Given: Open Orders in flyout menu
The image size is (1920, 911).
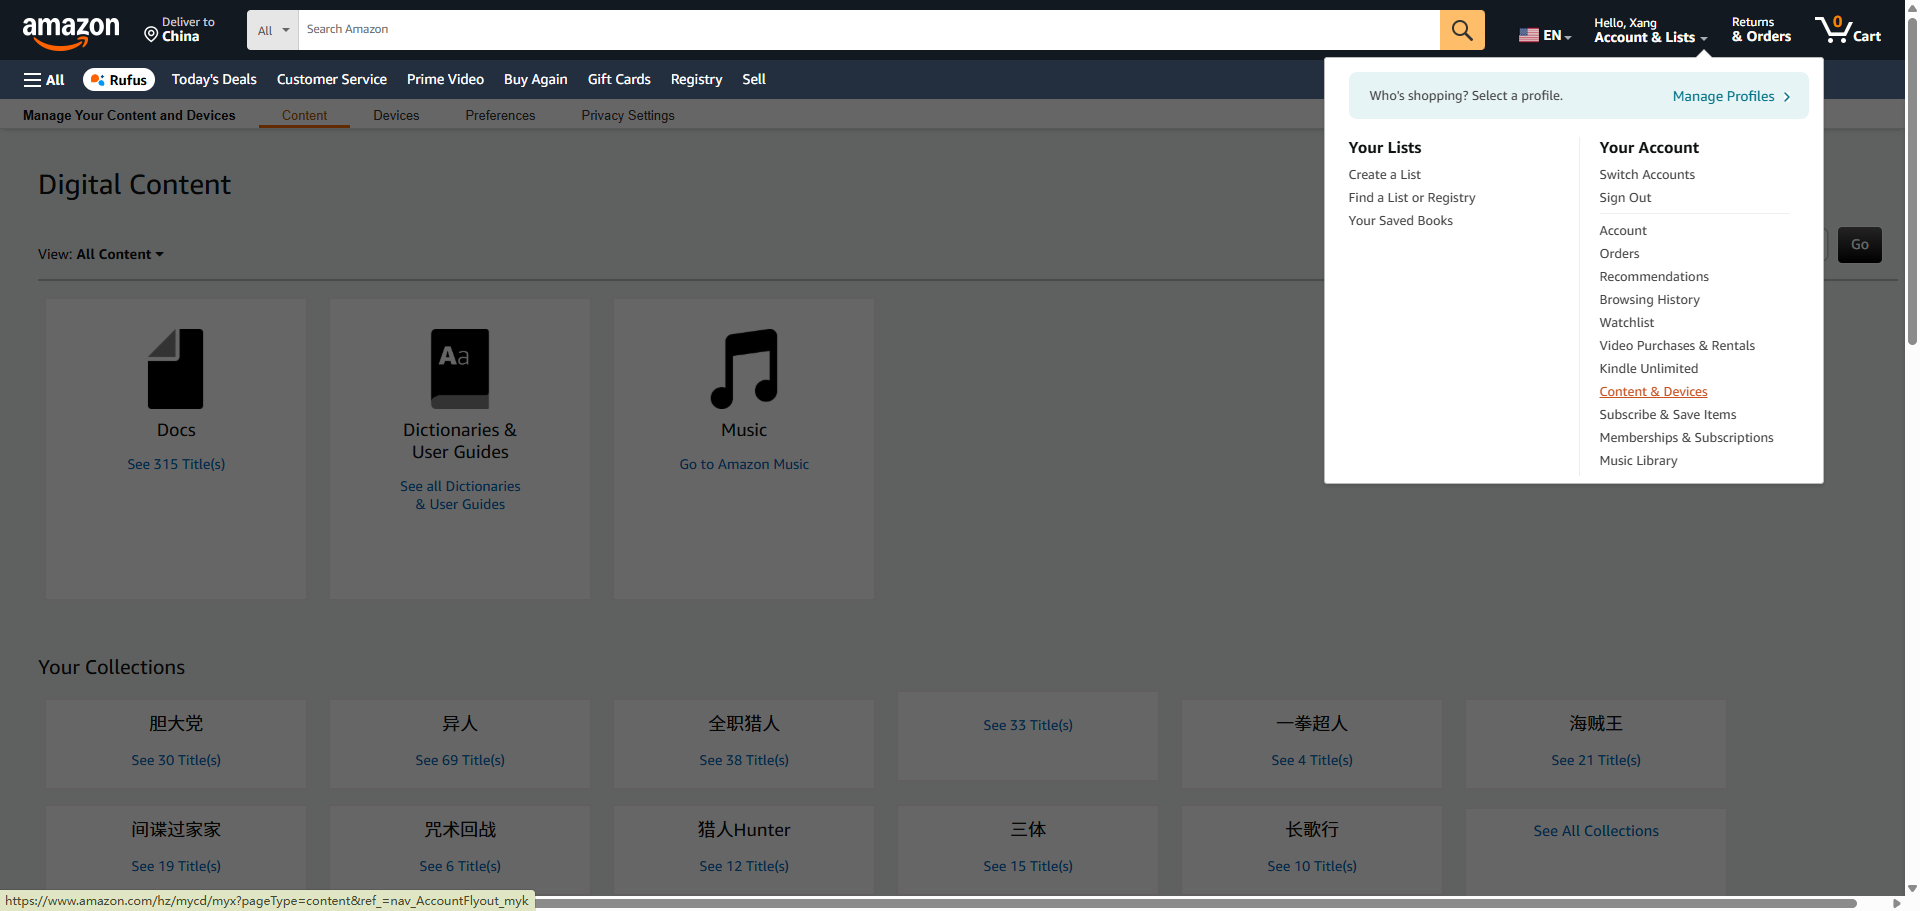Looking at the screenshot, I should coord(1619,254).
